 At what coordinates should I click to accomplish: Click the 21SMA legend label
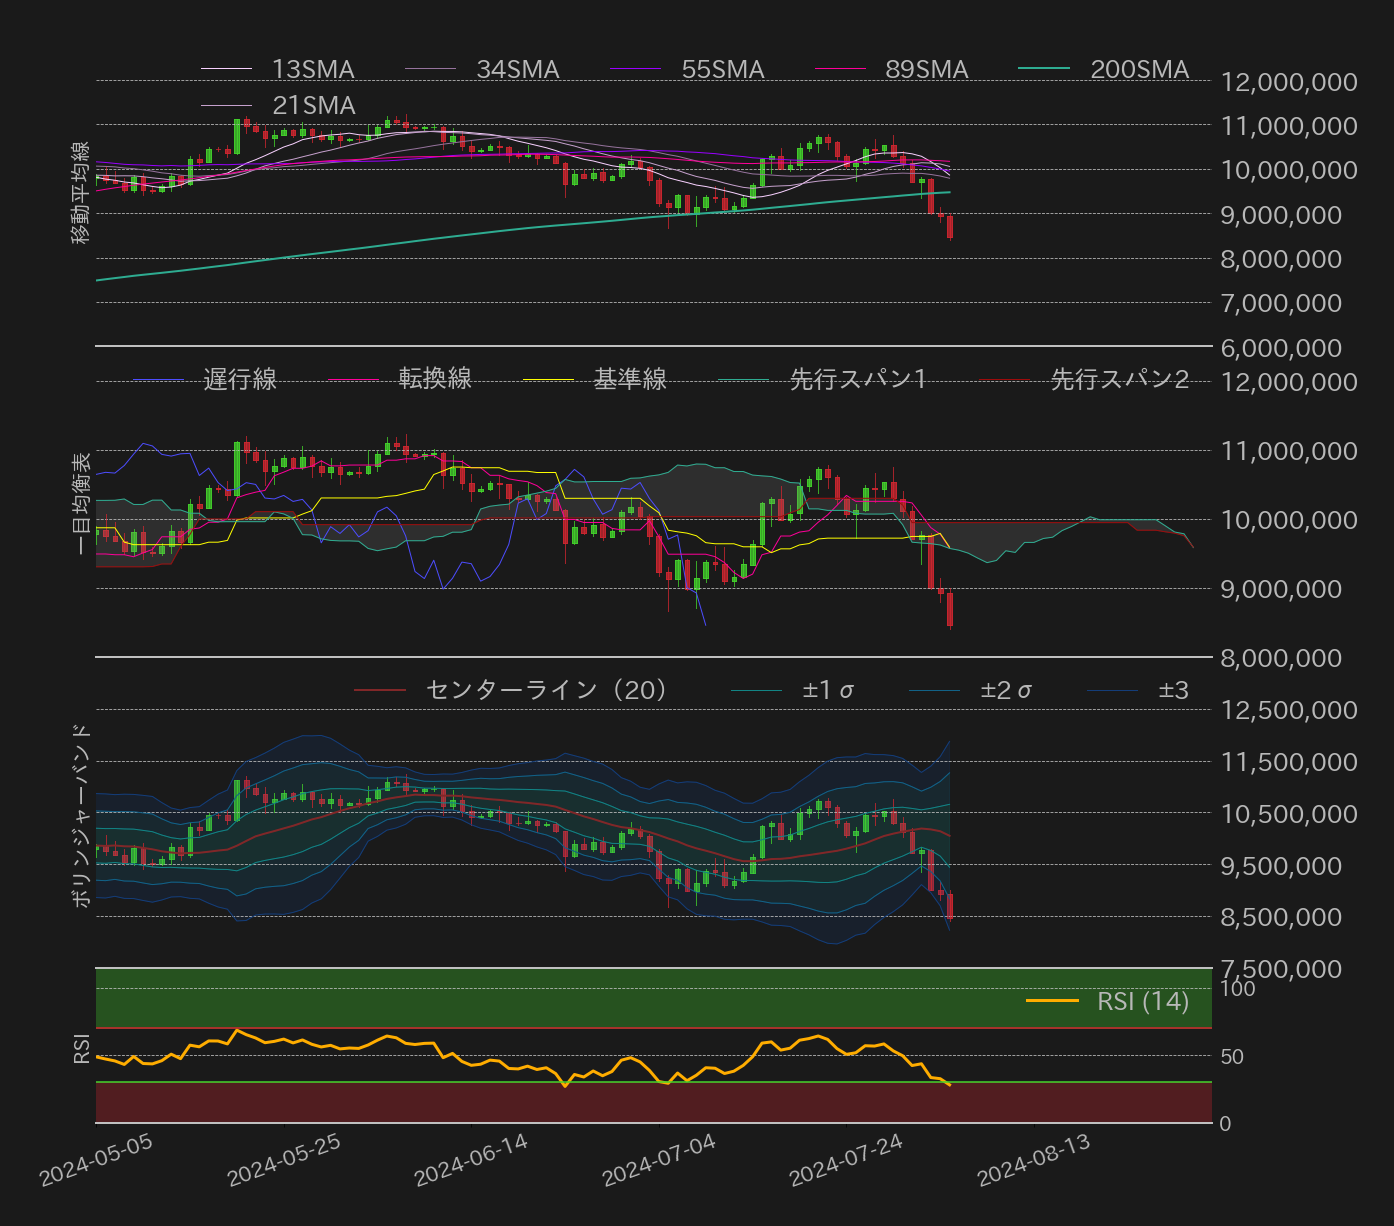(313, 105)
